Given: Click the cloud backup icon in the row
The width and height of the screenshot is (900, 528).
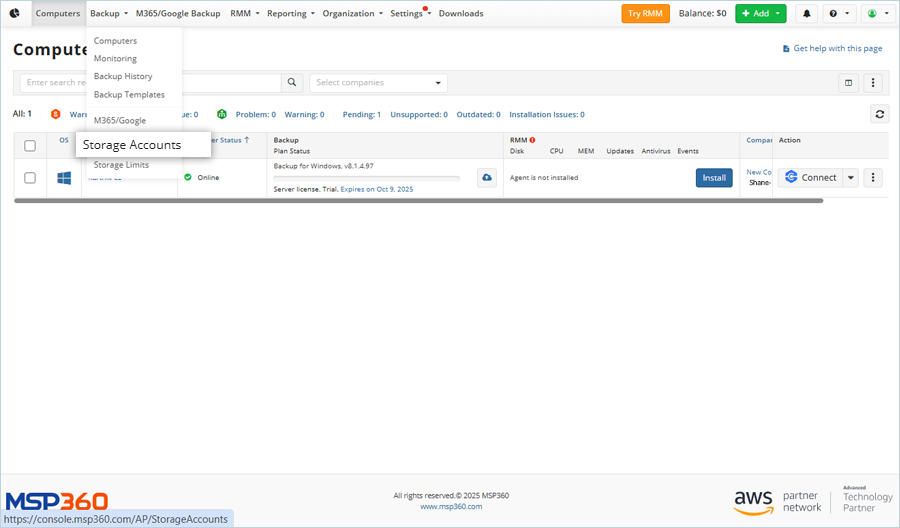Looking at the screenshot, I should click(487, 177).
